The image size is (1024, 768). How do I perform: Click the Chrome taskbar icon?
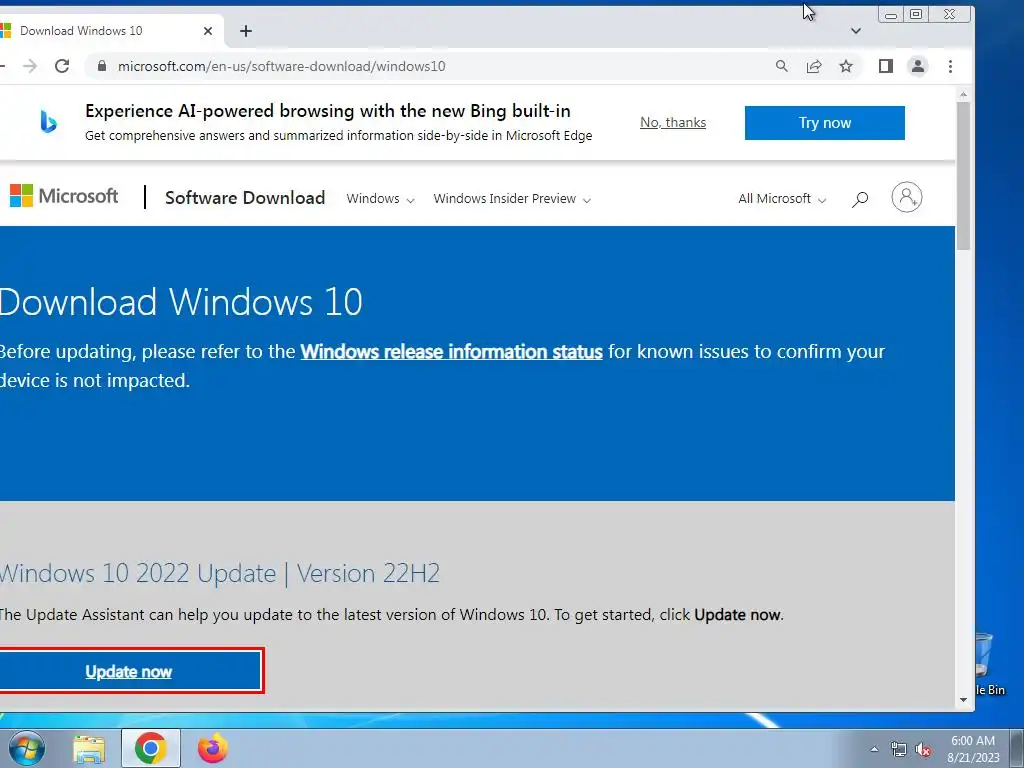click(x=151, y=748)
